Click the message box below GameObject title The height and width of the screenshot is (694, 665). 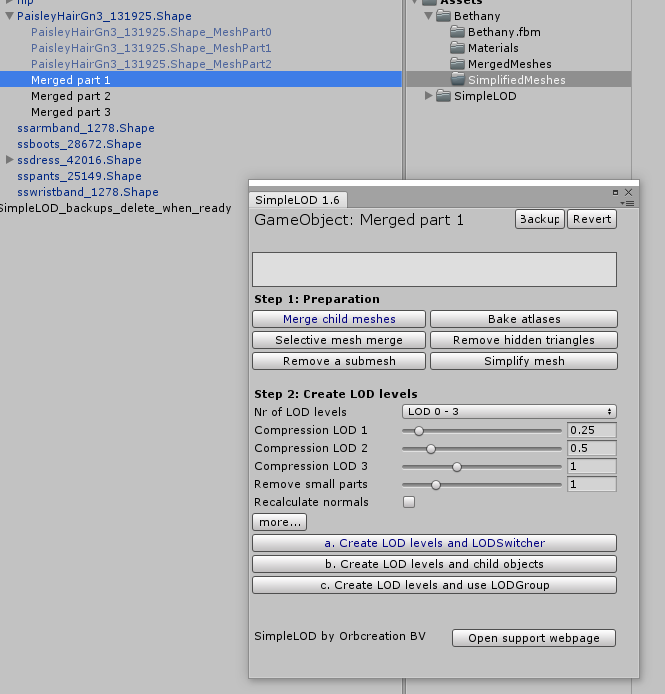tap(434, 270)
